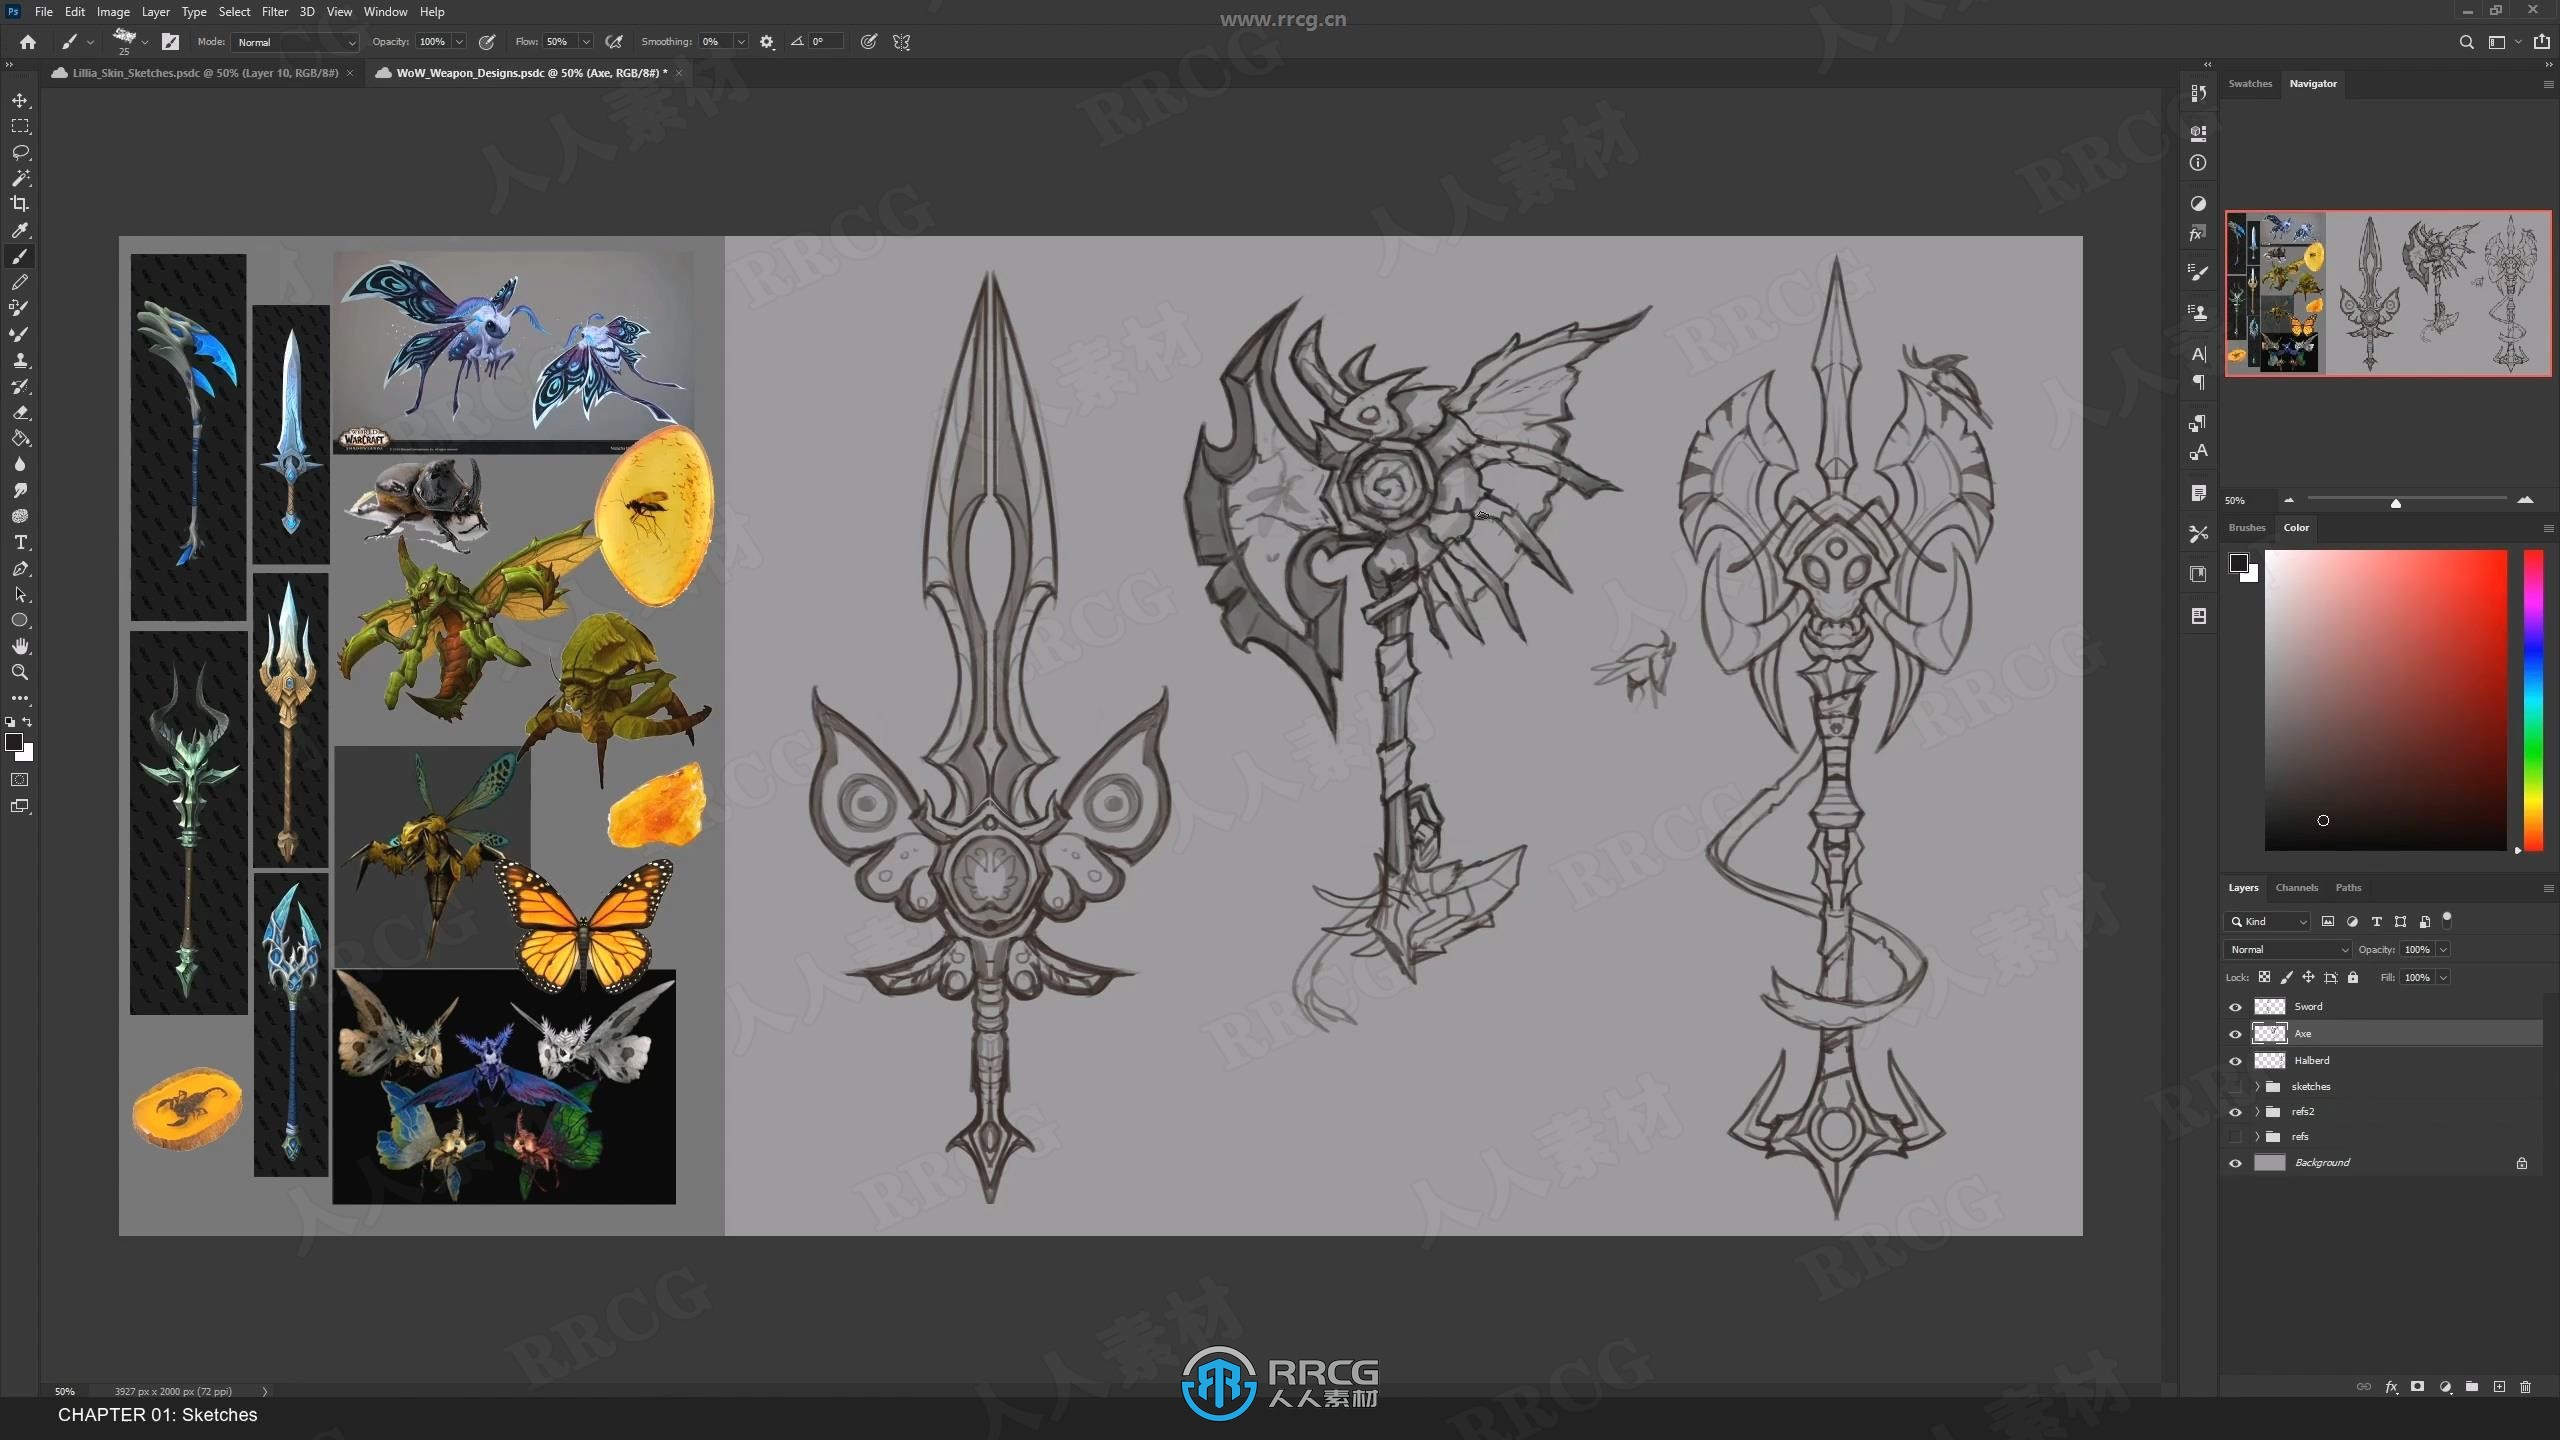The width and height of the screenshot is (2560, 1440).
Task: Click the search icon at top right
Action: (2467, 42)
